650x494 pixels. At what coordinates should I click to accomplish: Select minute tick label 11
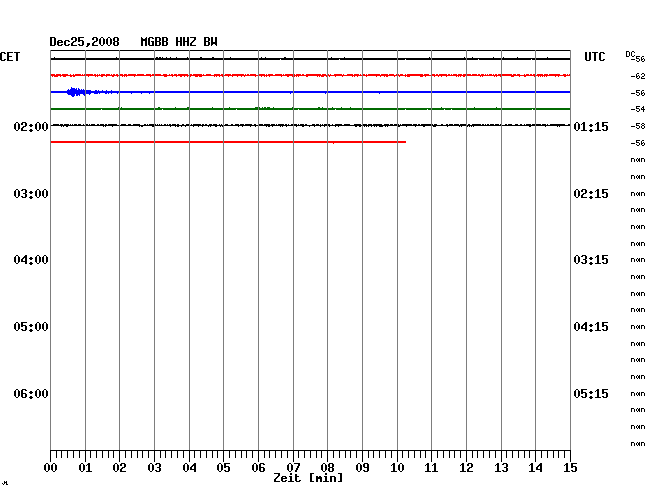[x=431, y=467]
